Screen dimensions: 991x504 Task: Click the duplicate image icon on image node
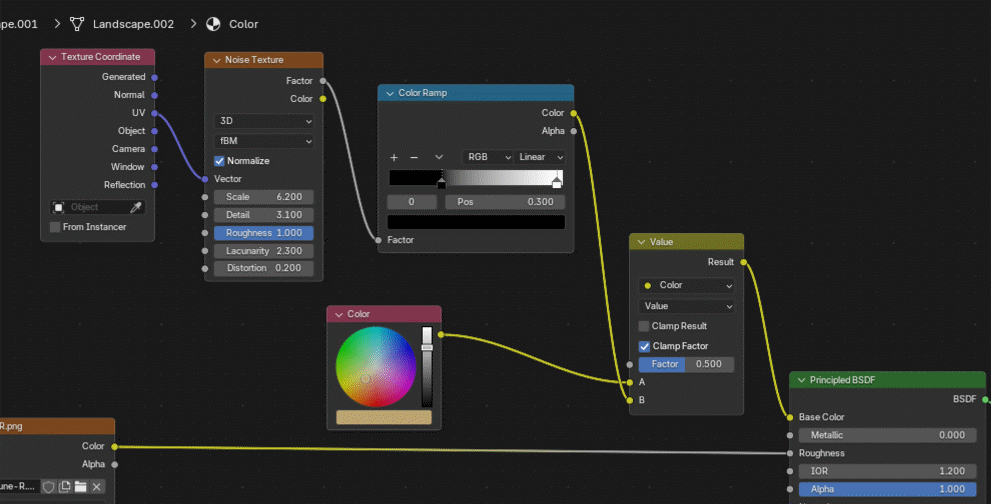coord(64,486)
